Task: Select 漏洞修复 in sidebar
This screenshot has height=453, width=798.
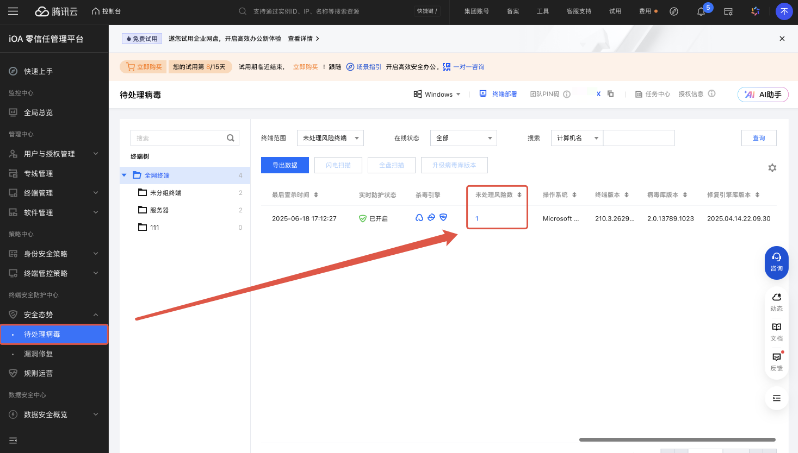Action: [x=42, y=353]
